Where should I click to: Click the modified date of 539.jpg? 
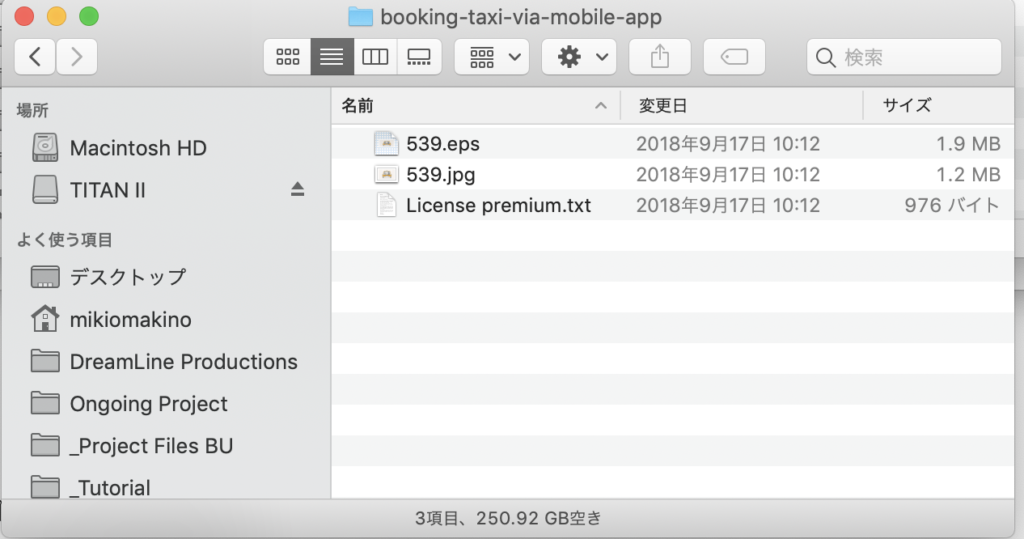pyautogui.click(x=728, y=174)
